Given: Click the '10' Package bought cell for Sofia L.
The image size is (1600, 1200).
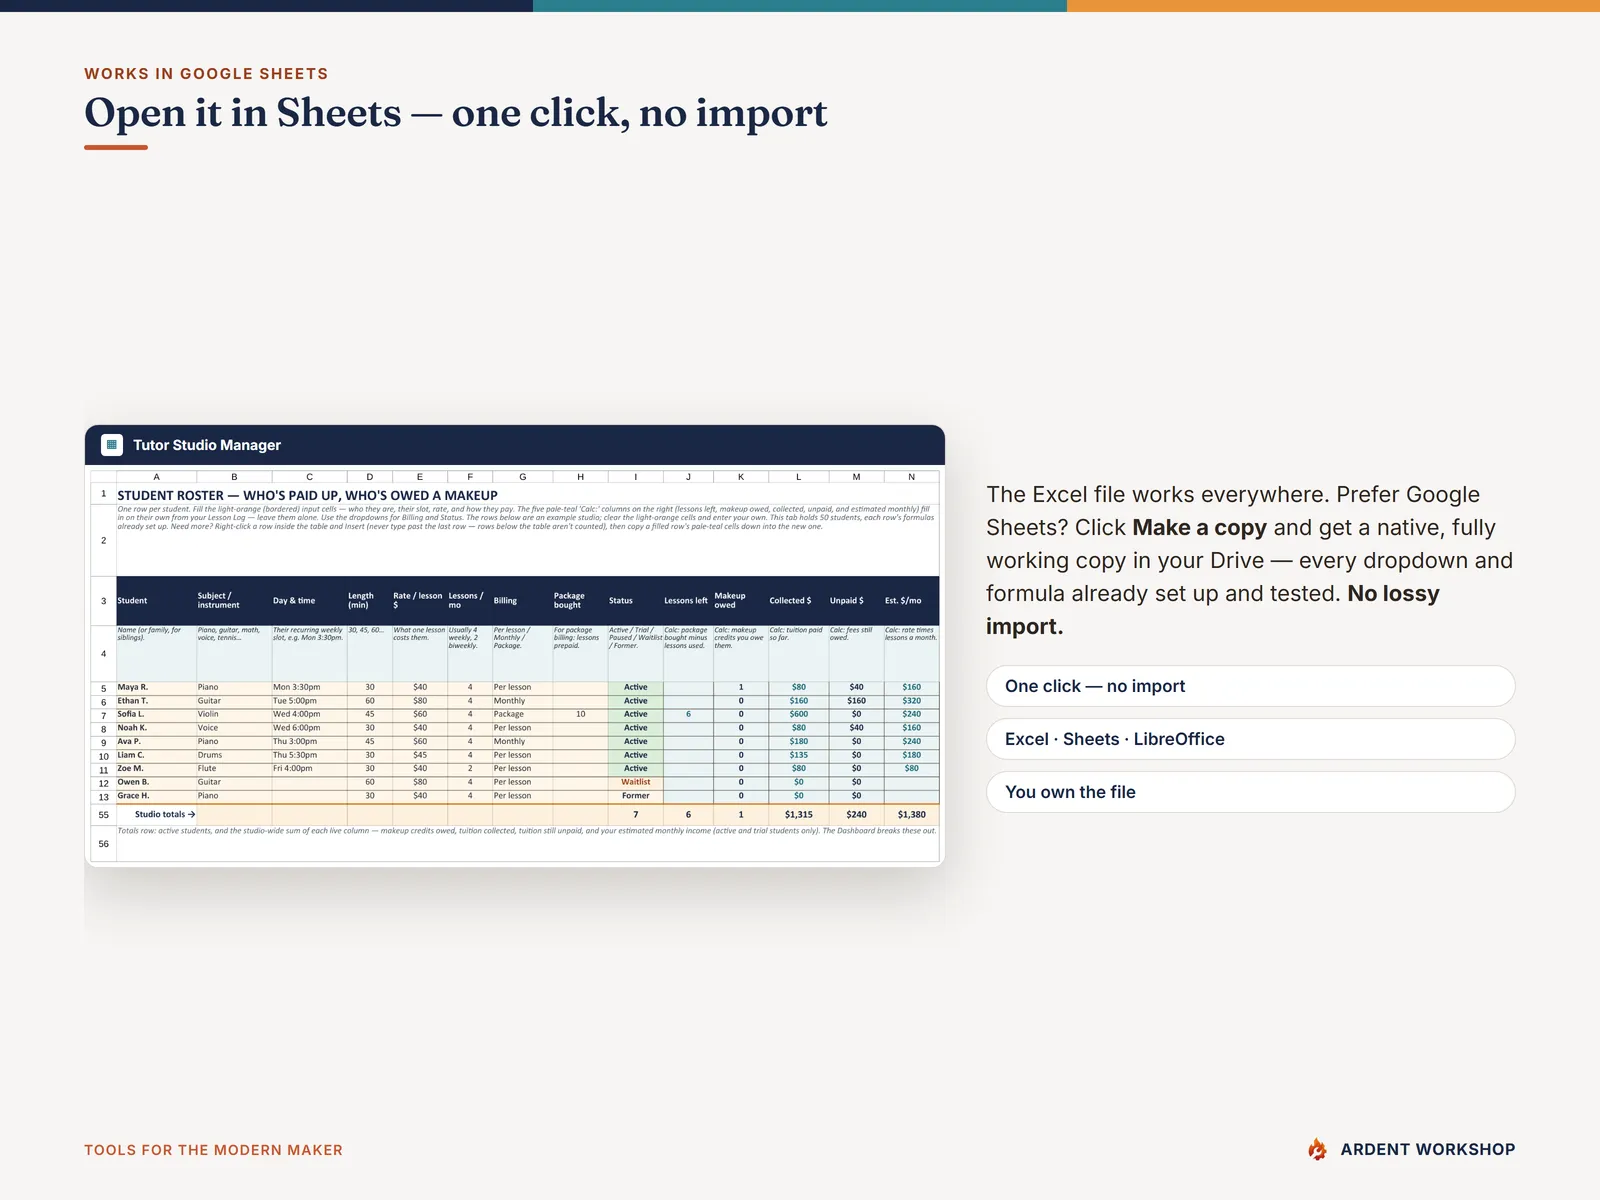Looking at the screenshot, I should pyautogui.click(x=580, y=714).
